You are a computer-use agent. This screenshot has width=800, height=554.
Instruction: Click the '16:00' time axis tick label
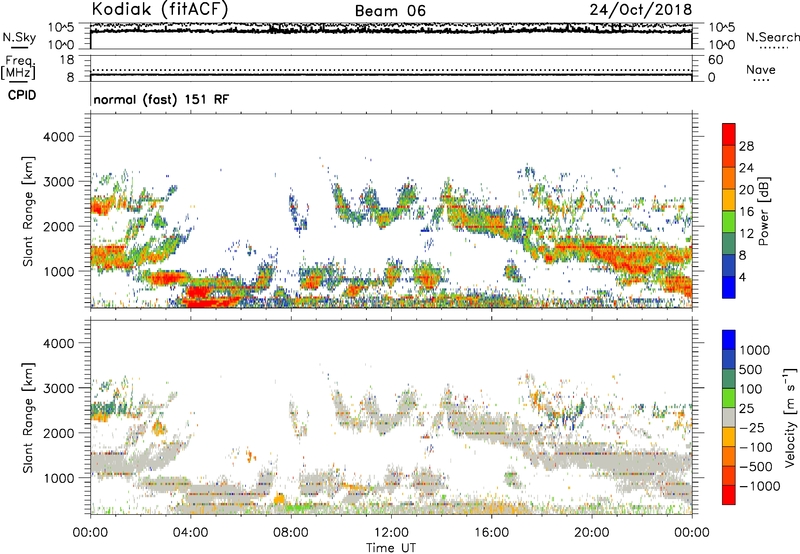(x=491, y=533)
